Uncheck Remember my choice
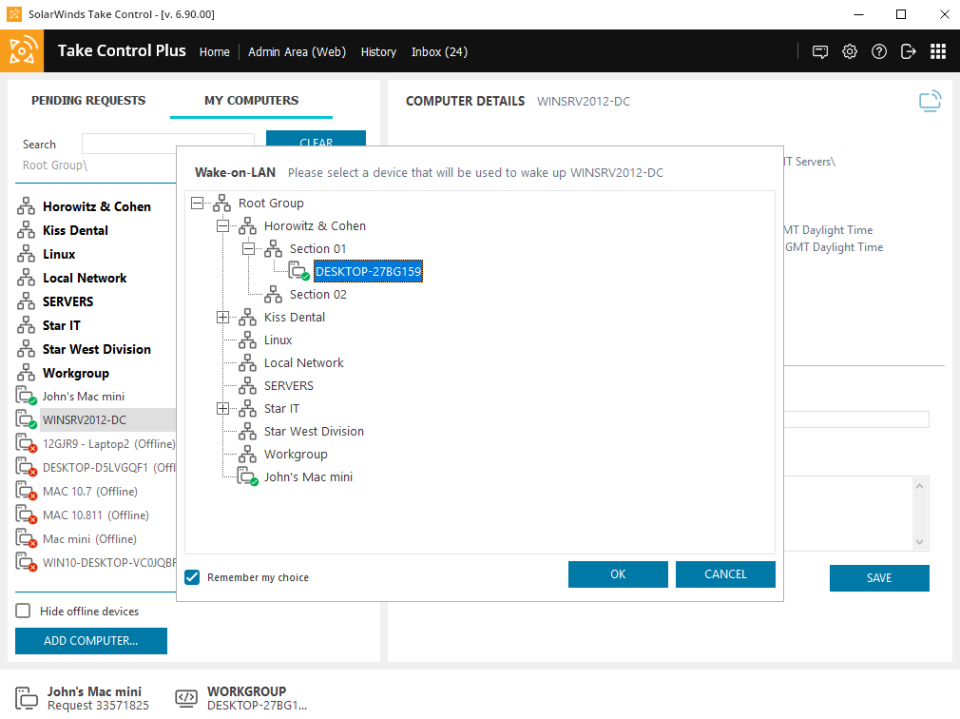This screenshot has height=719, width=960. tap(194, 576)
